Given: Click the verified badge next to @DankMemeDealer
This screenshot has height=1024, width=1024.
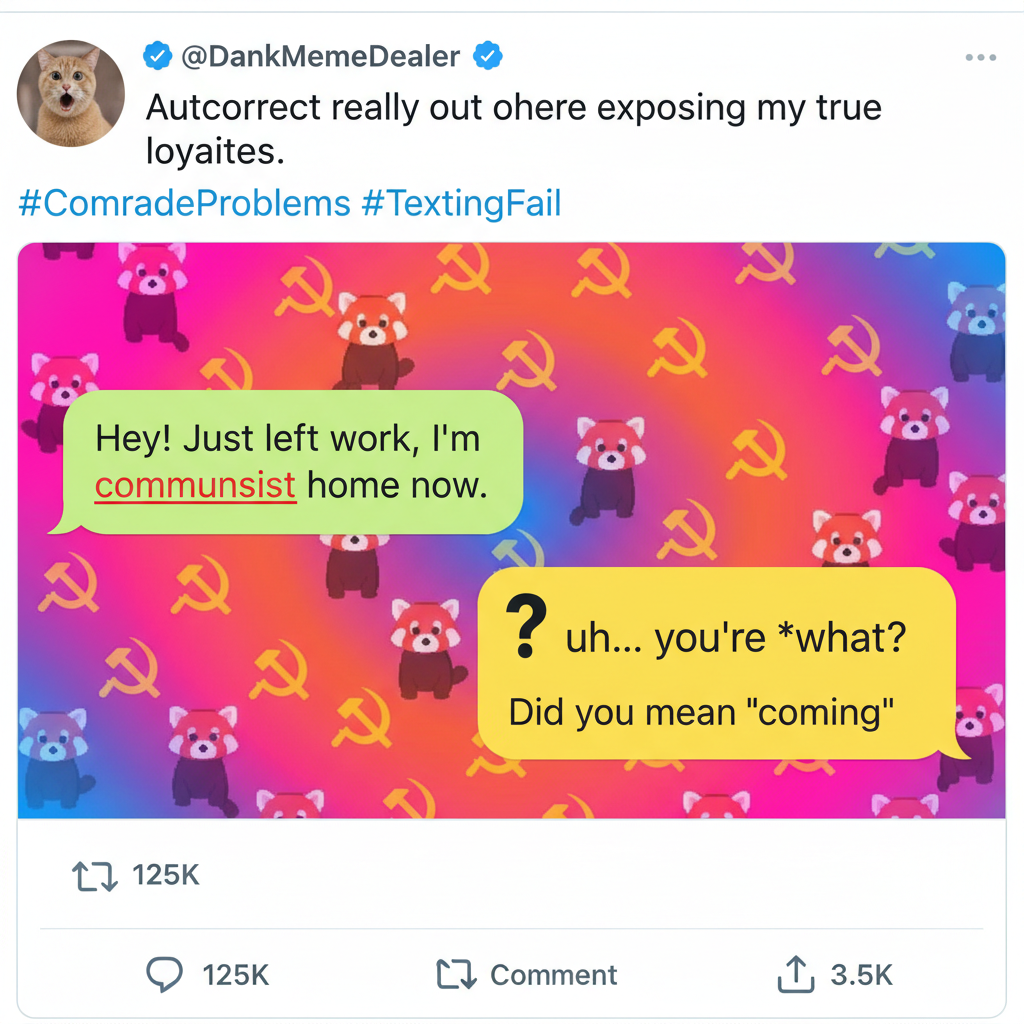Looking at the screenshot, I should pos(157,56).
